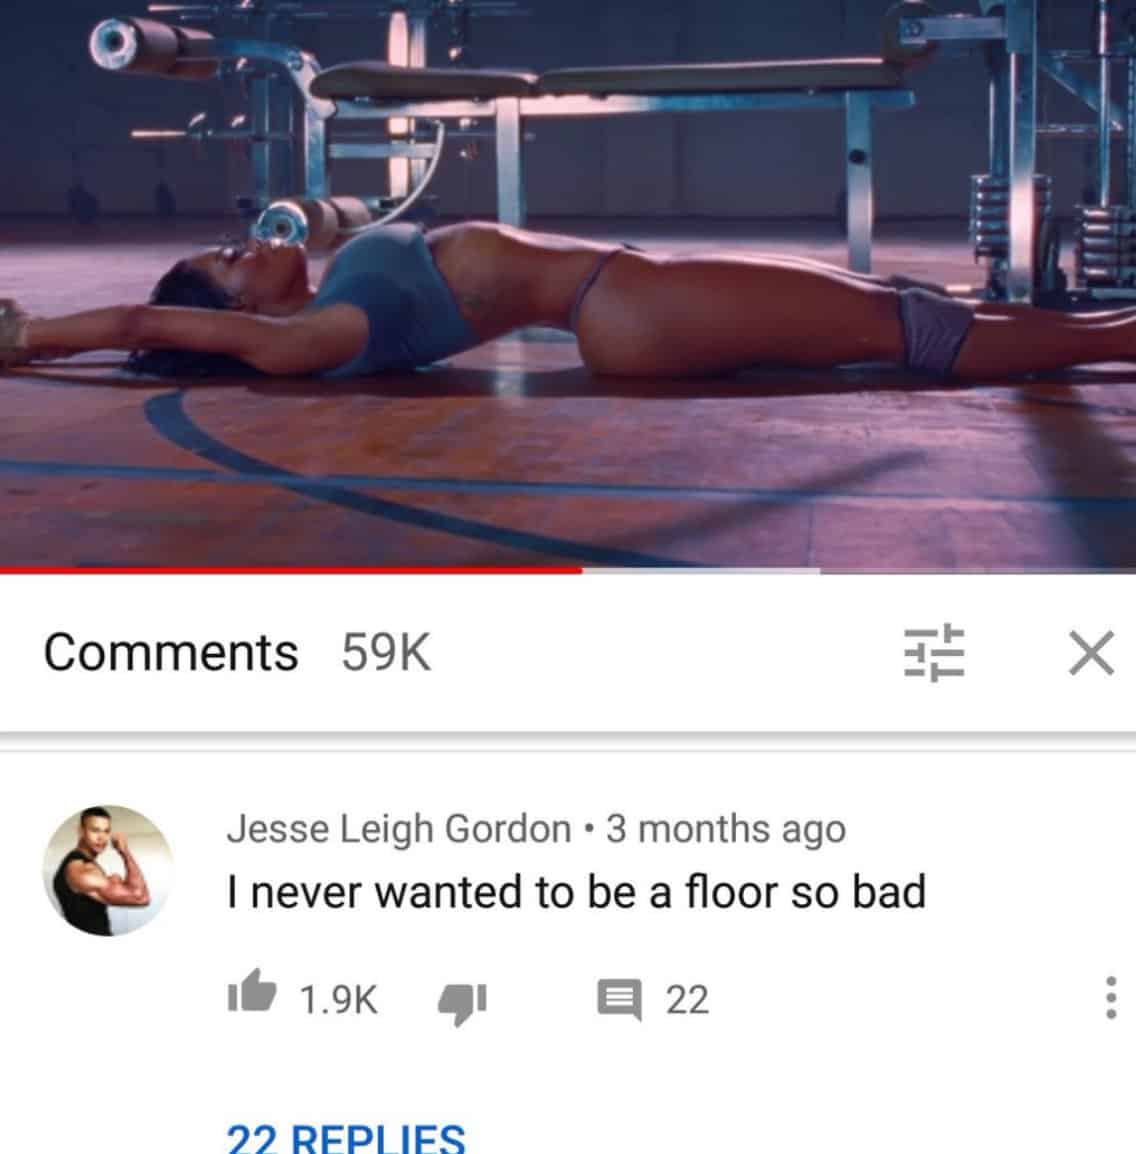Select the comment text about the floor
The image size is (1136, 1154).
(x=576, y=892)
